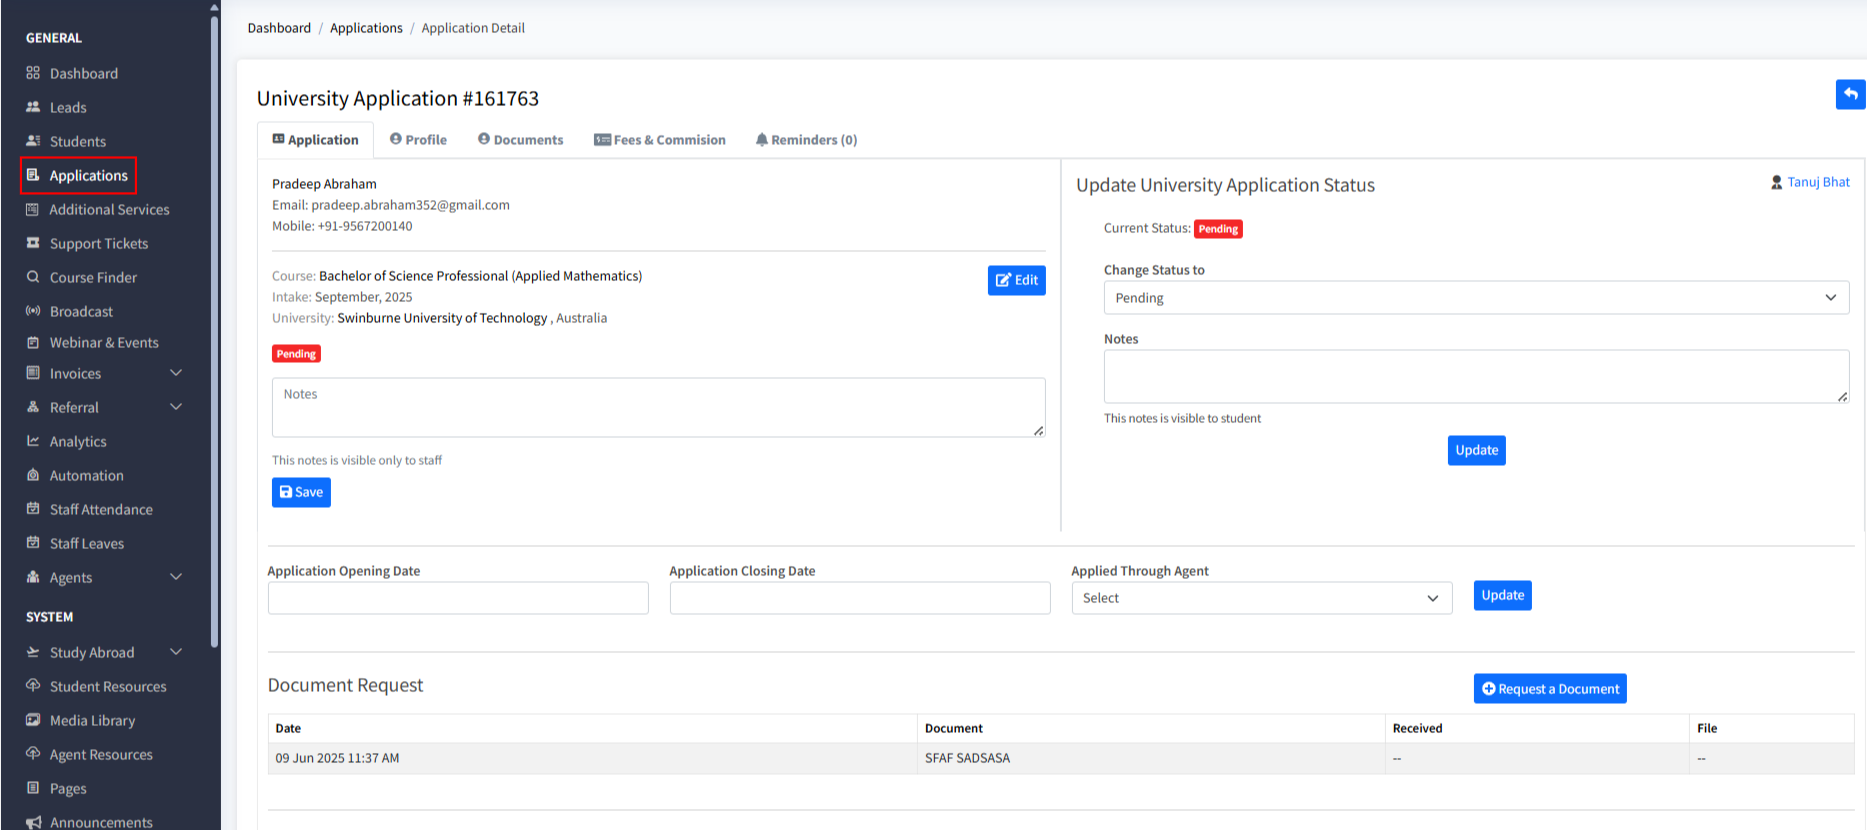Click the Course Finder search icon
1867x830 pixels.
tap(33, 277)
